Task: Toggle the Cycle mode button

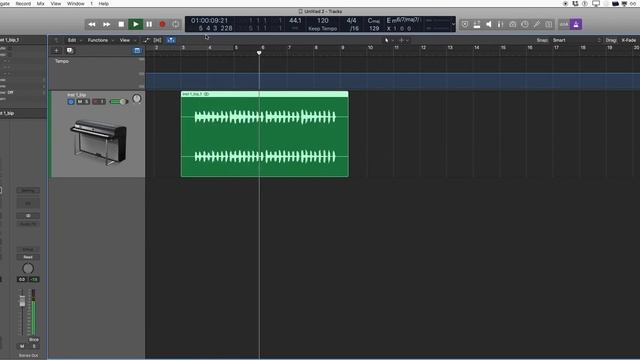Action: pos(176,24)
